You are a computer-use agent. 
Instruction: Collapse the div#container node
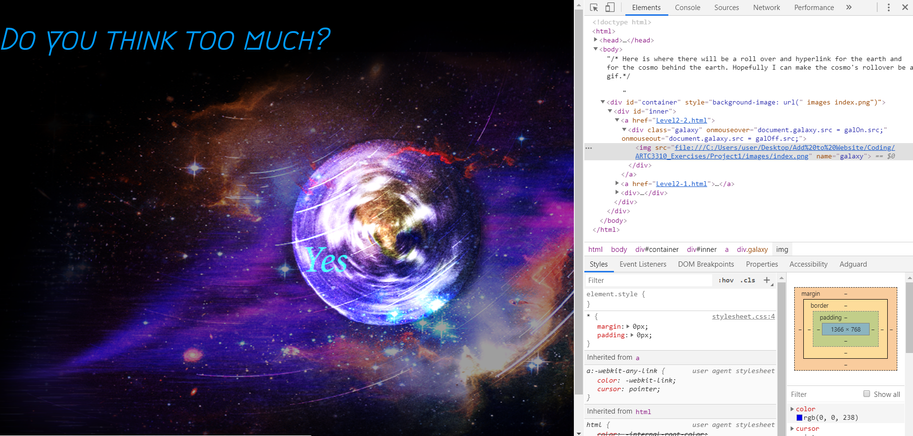tap(603, 102)
